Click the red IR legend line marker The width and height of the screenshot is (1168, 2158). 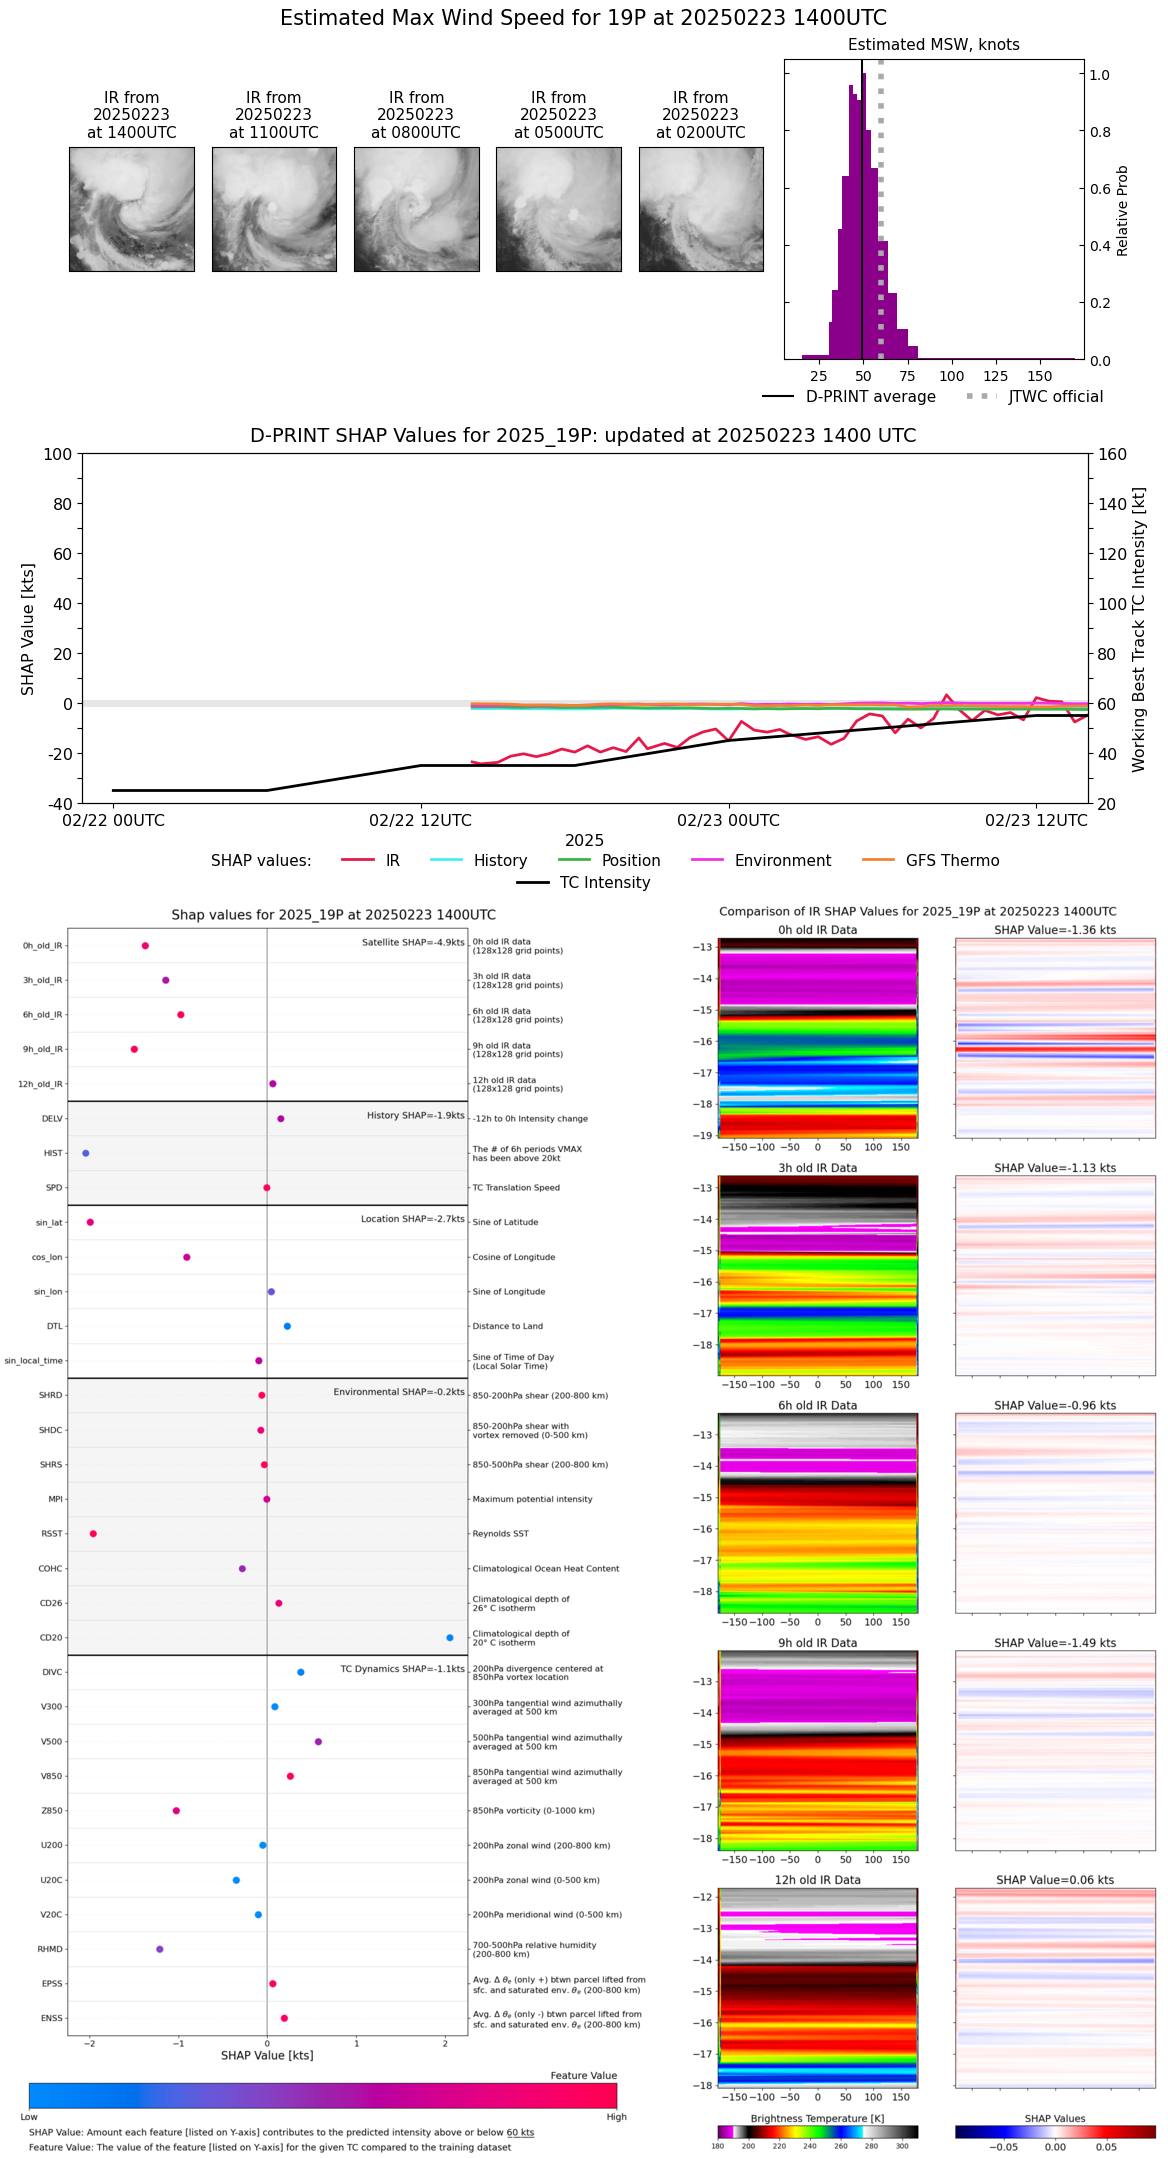pos(358,860)
